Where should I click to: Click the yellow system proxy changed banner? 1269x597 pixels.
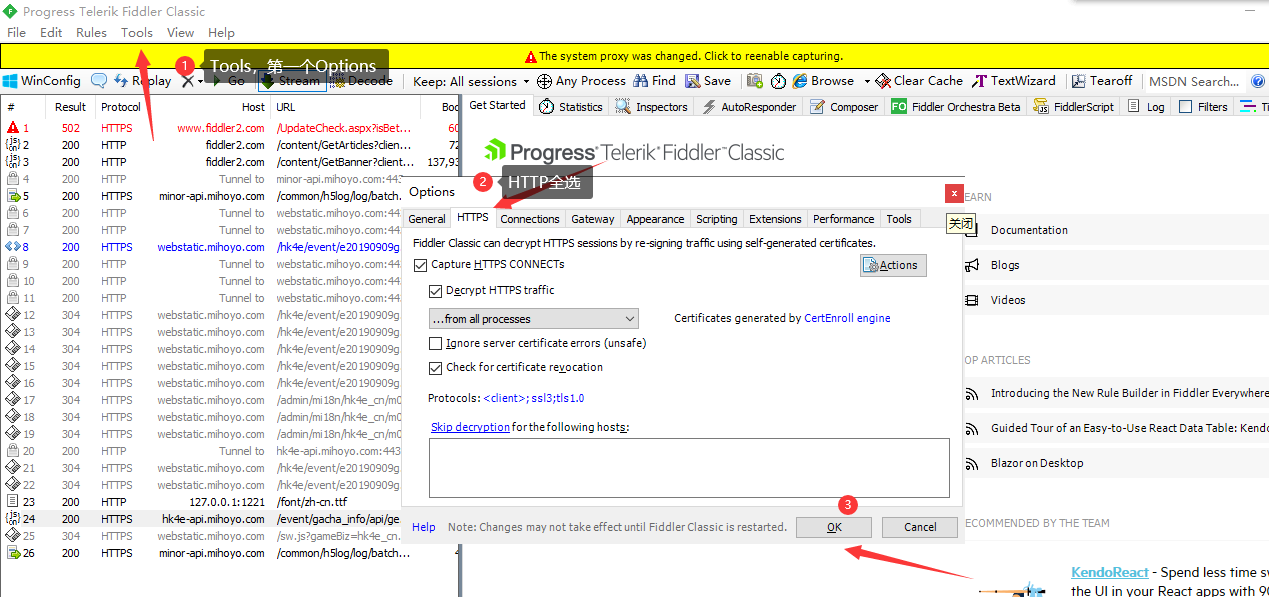pyautogui.click(x=634, y=56)
